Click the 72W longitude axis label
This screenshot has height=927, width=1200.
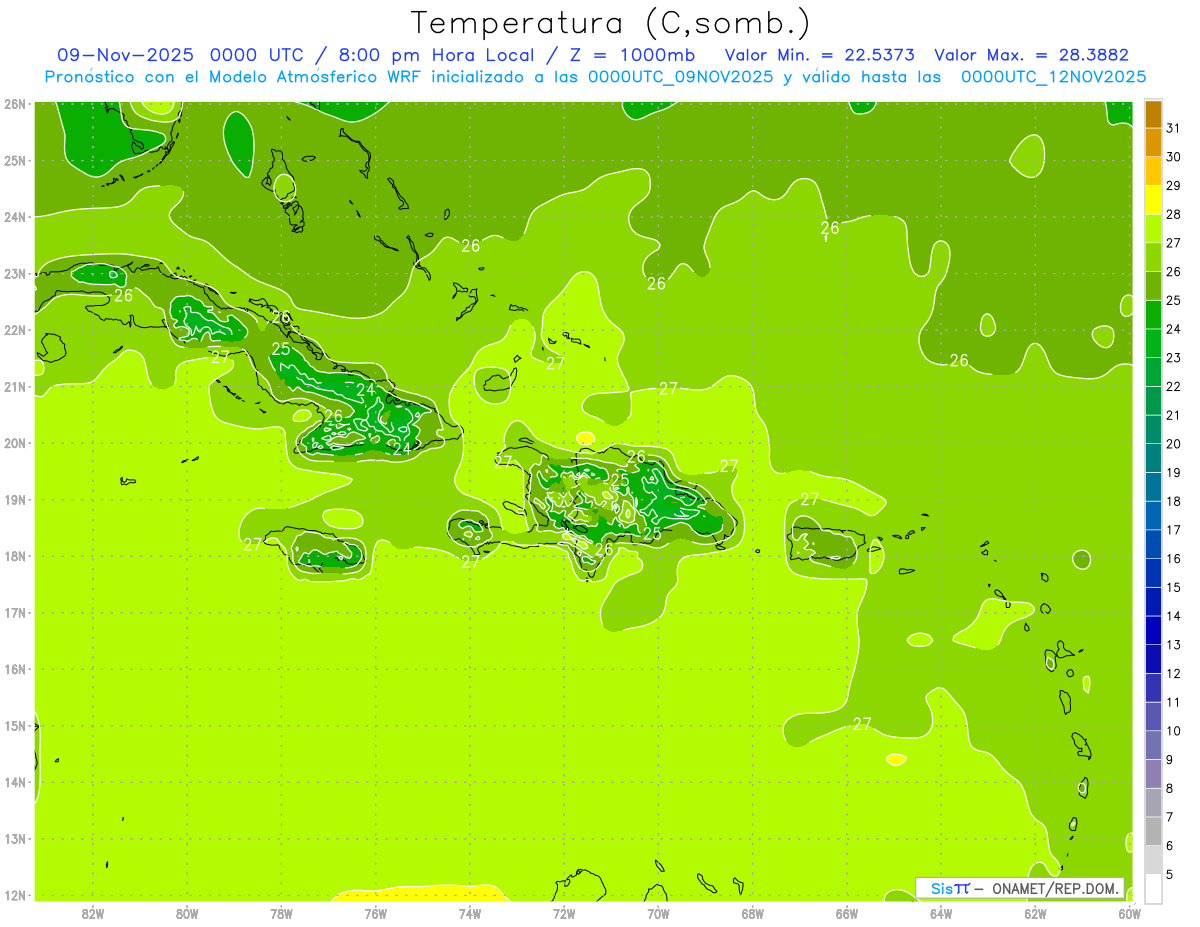coord(564,913)
